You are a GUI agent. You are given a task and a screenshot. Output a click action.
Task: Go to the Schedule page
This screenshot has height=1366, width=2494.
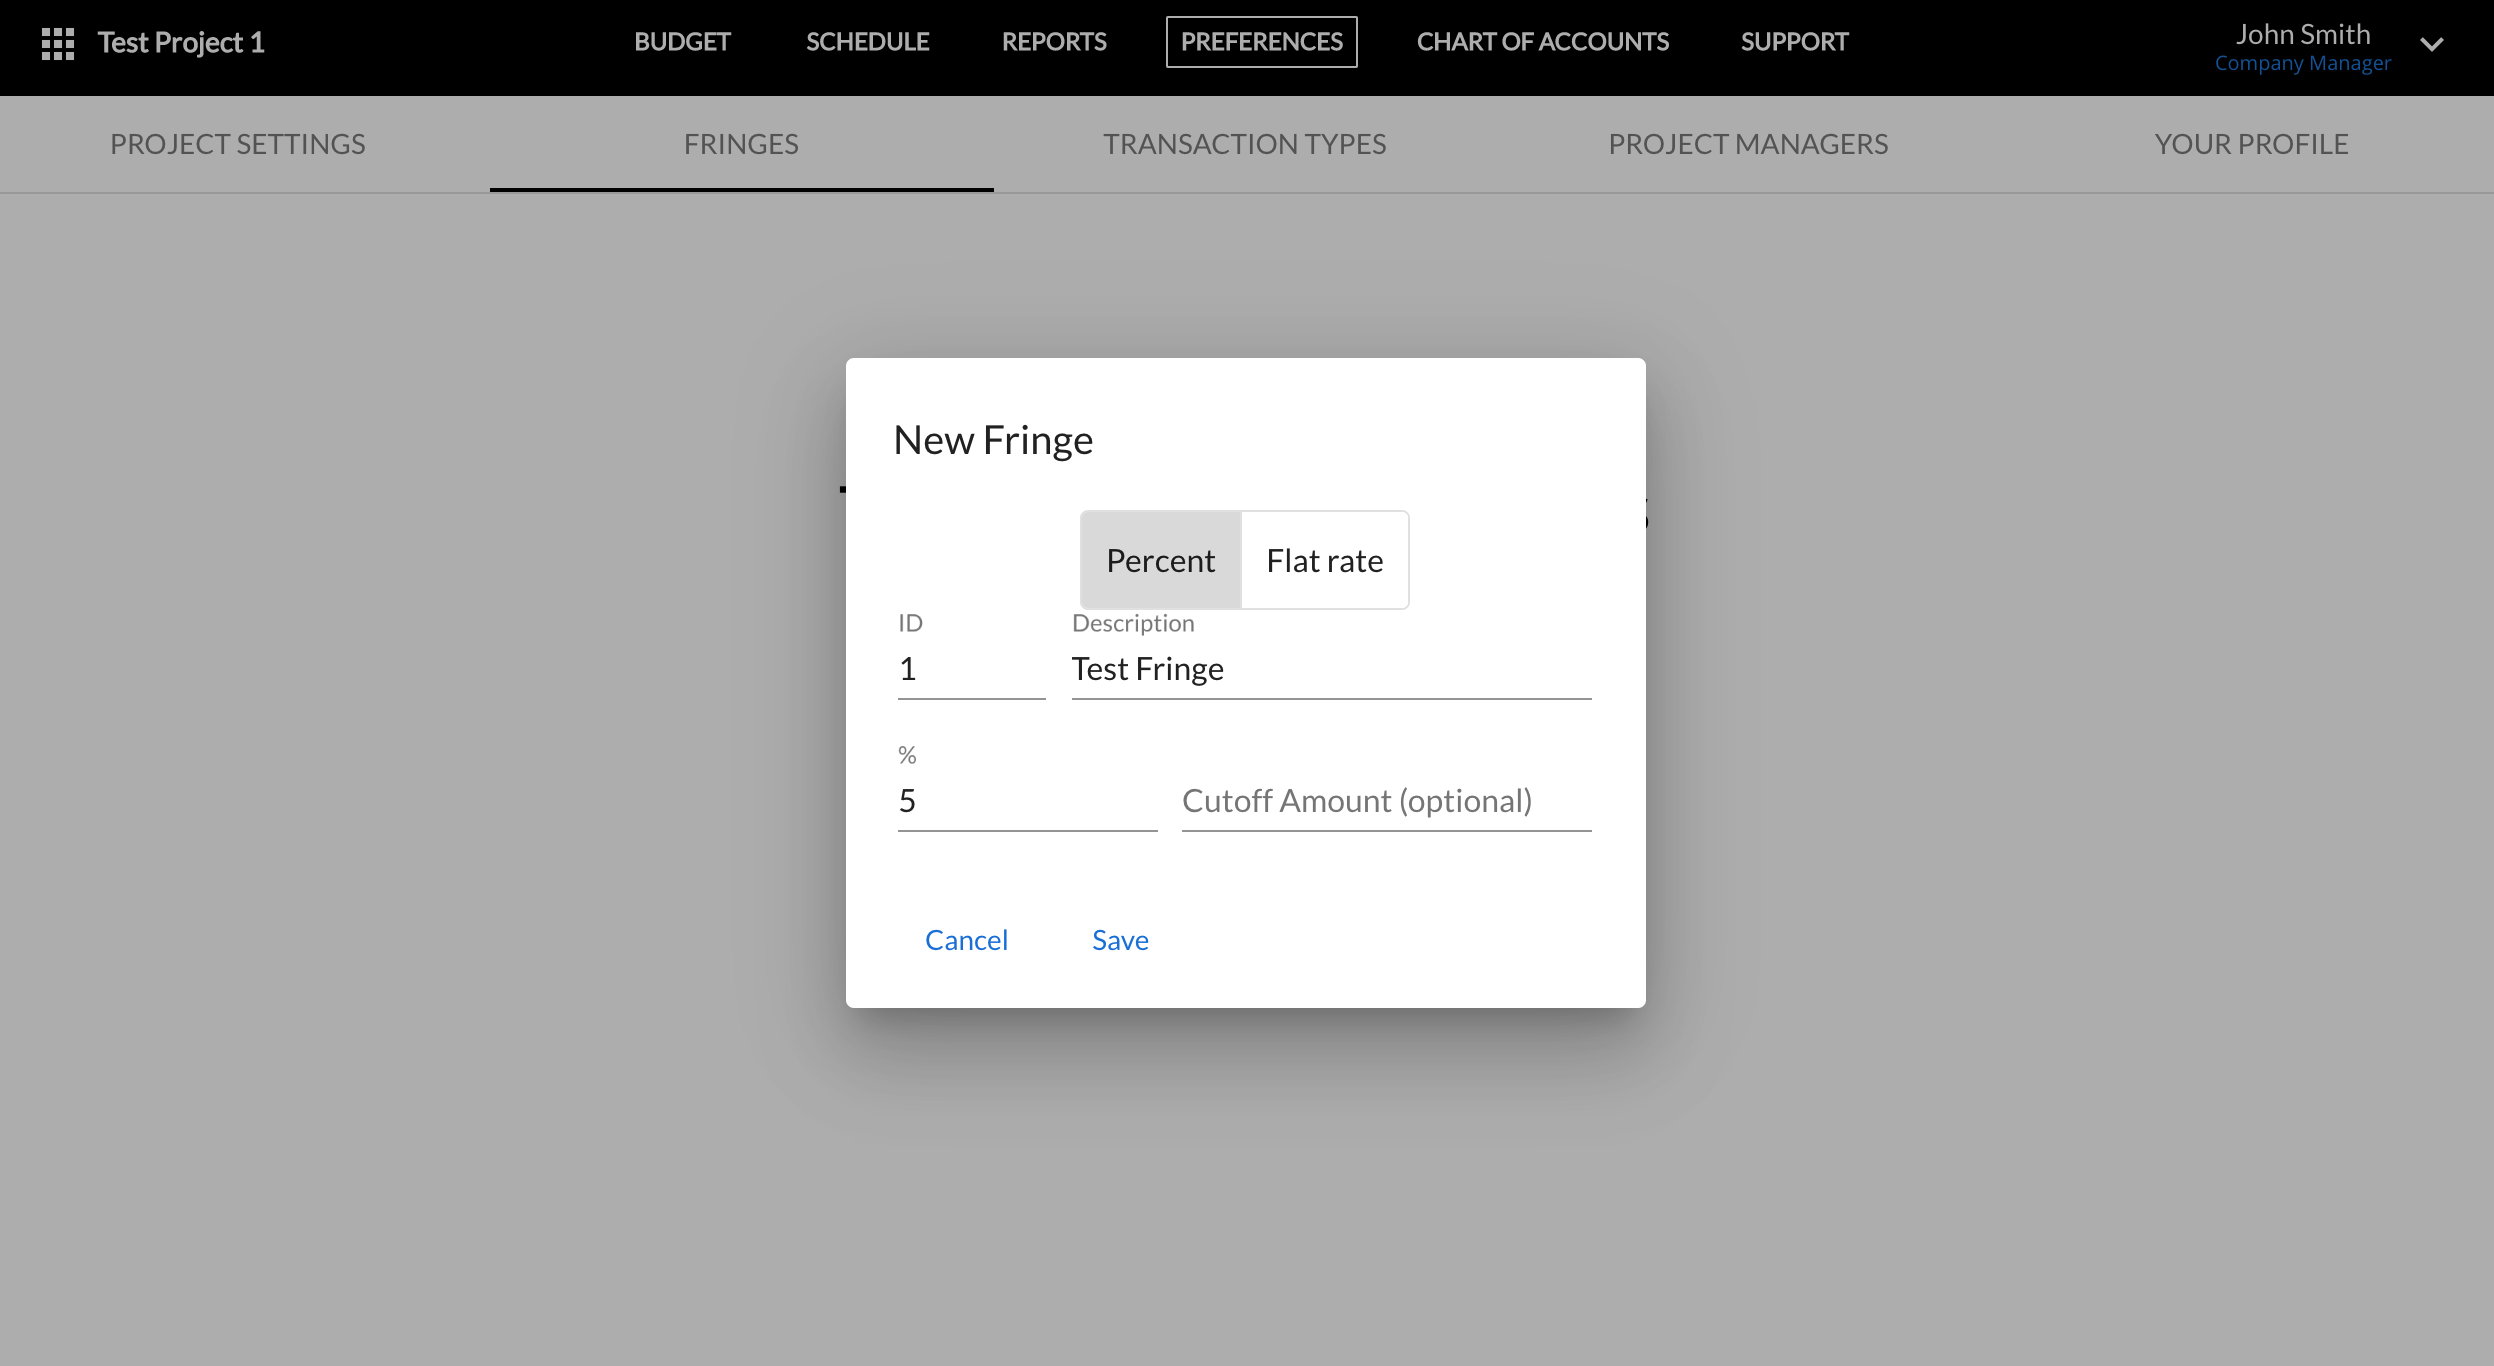coord(867,42)
